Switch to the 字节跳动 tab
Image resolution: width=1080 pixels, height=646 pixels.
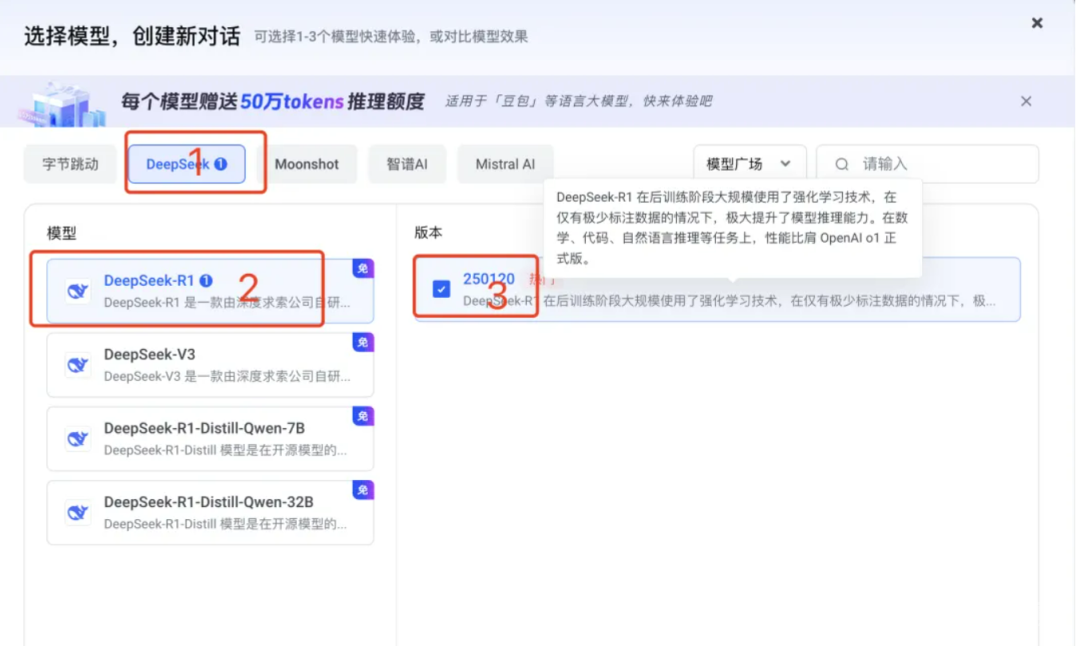70,164
